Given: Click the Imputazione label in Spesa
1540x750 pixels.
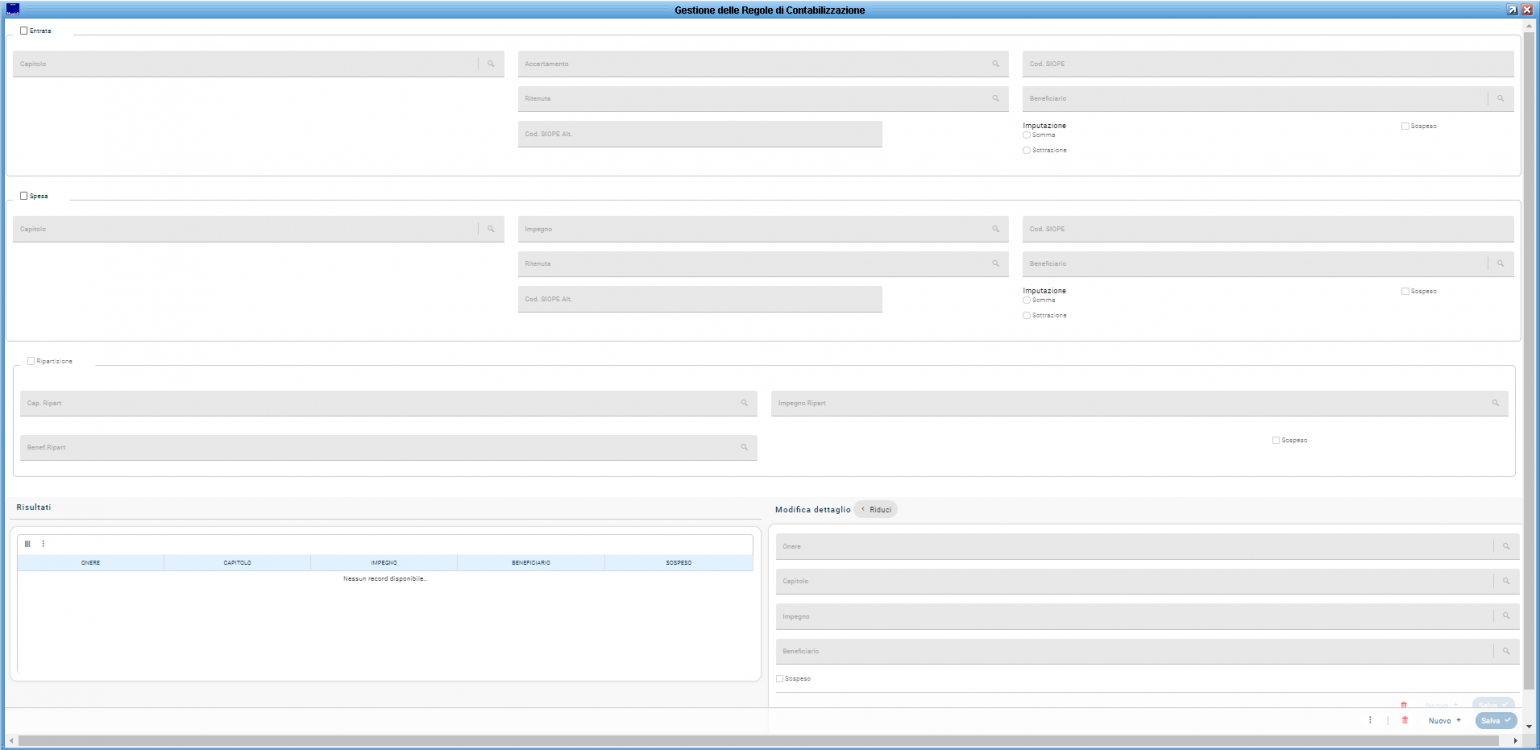Looking at the screenshot, I should click(x=1044, y=290).
